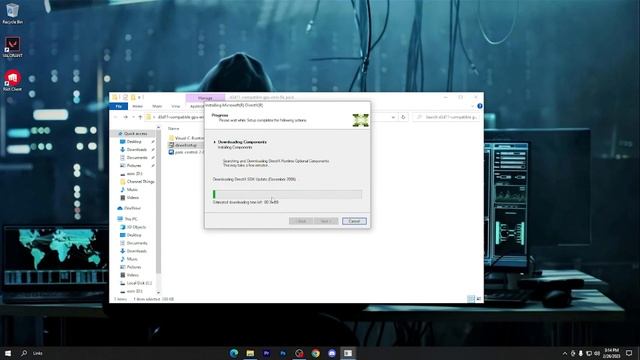Viewport: 640px width, 360px height.
Task: Open Premiere Pro from the taskbar
Action: [267, 353]
